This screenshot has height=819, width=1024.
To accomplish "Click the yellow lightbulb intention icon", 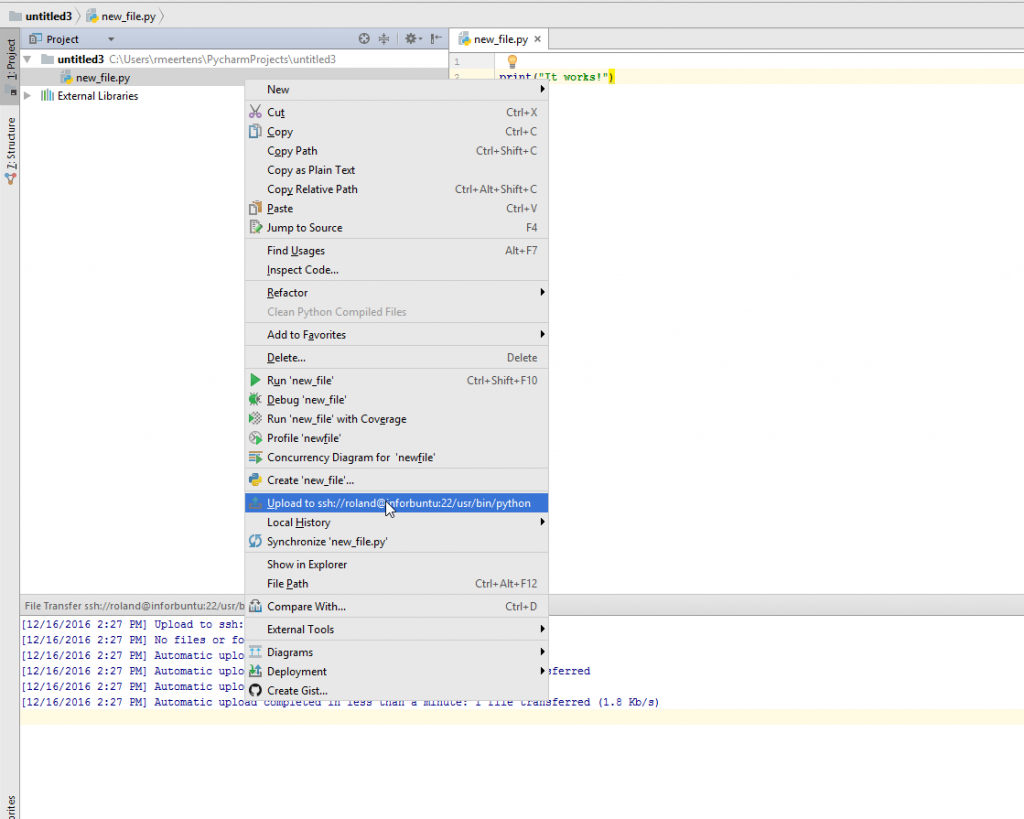I will [512, 62].
